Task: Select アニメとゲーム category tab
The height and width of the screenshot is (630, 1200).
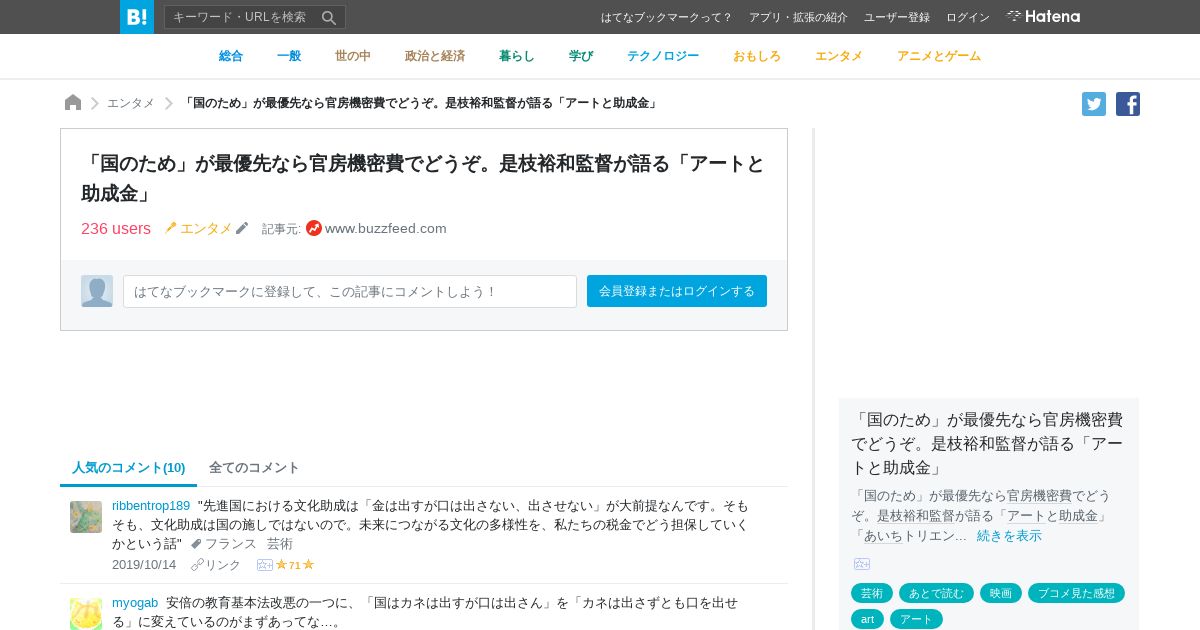Action: (x=939, y=56)
